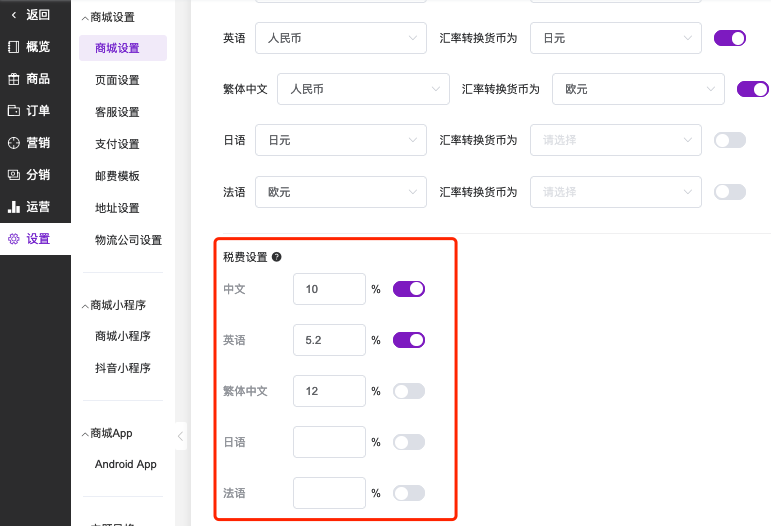Click the 税费设置 help question icon
The image size is (771, 526).
pyautogui.click(x=277, y=257)
